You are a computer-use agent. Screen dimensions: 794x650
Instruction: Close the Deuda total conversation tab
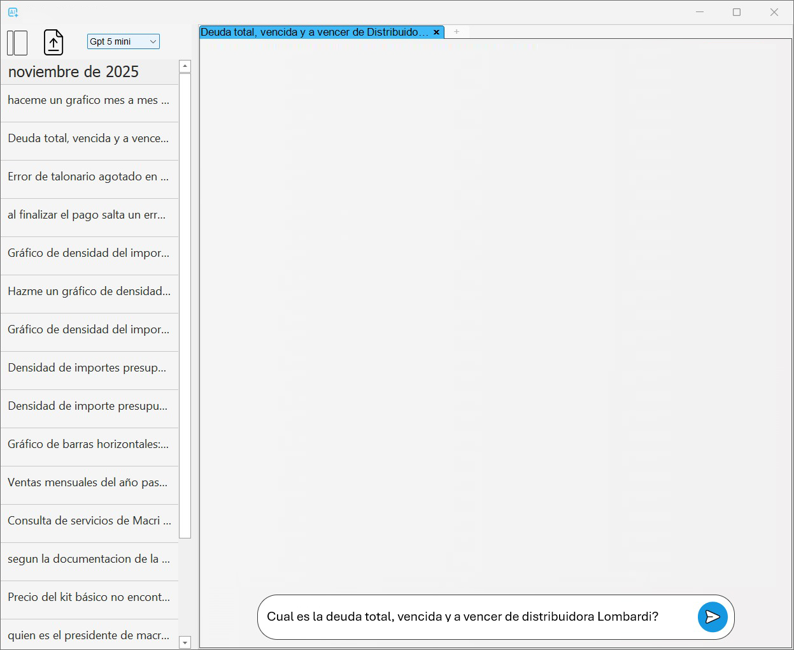click(x=436, y=32)
